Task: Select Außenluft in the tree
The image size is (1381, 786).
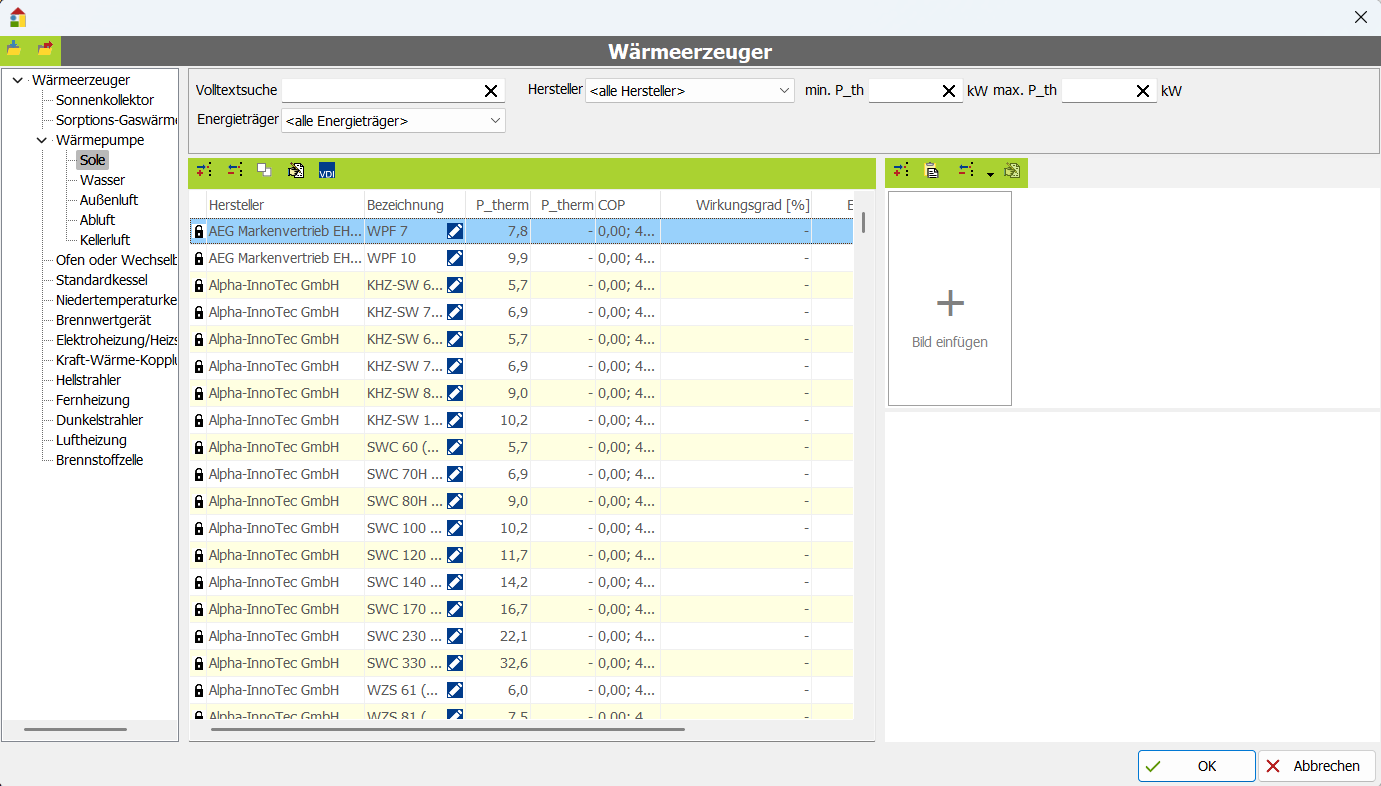Action: pos(109,200)
